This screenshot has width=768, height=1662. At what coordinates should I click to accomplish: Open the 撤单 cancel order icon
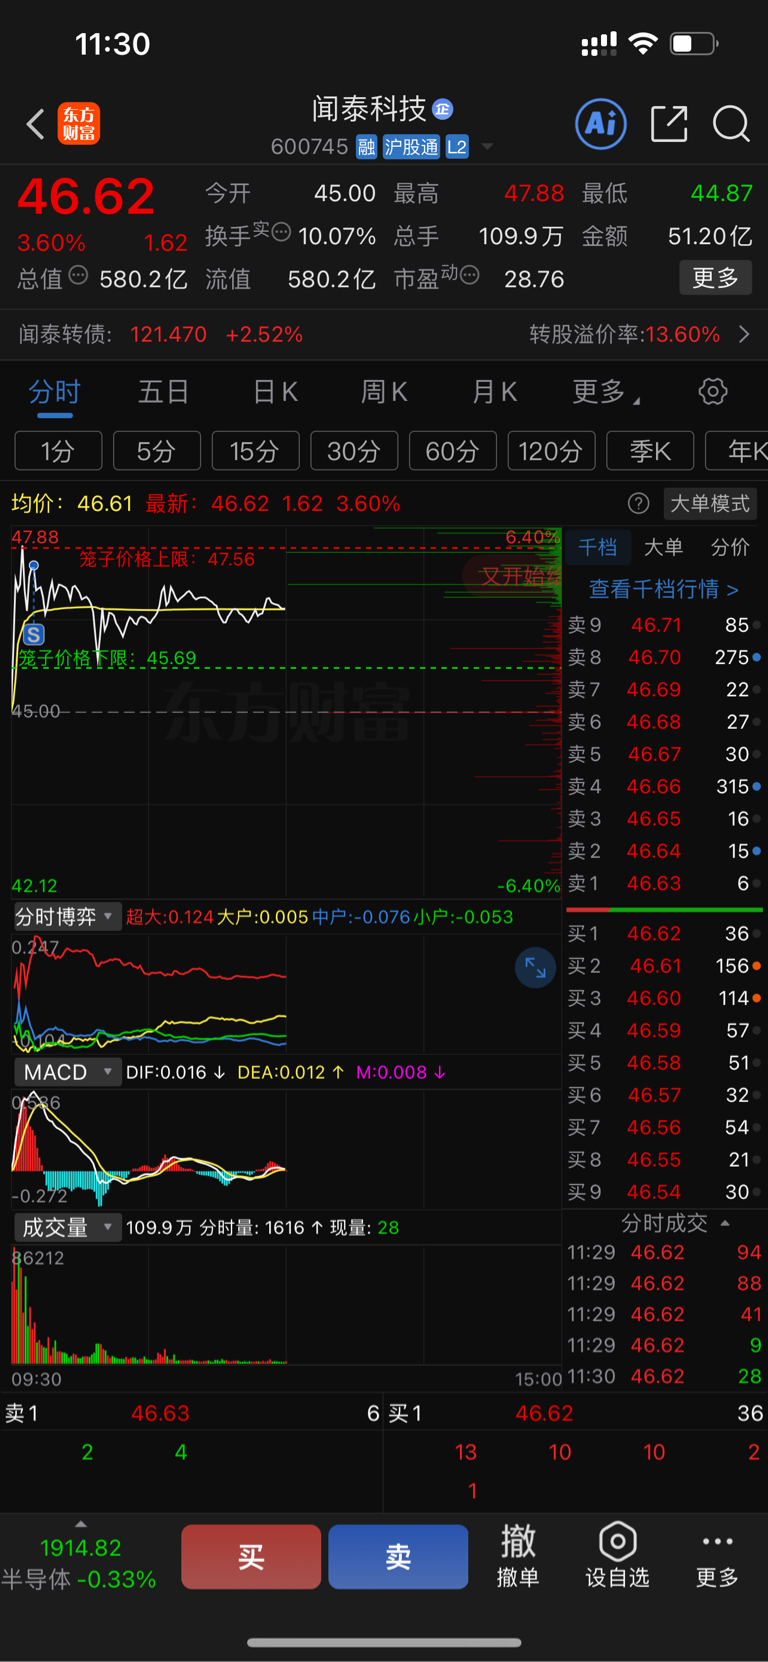[x=518, y=1555]
